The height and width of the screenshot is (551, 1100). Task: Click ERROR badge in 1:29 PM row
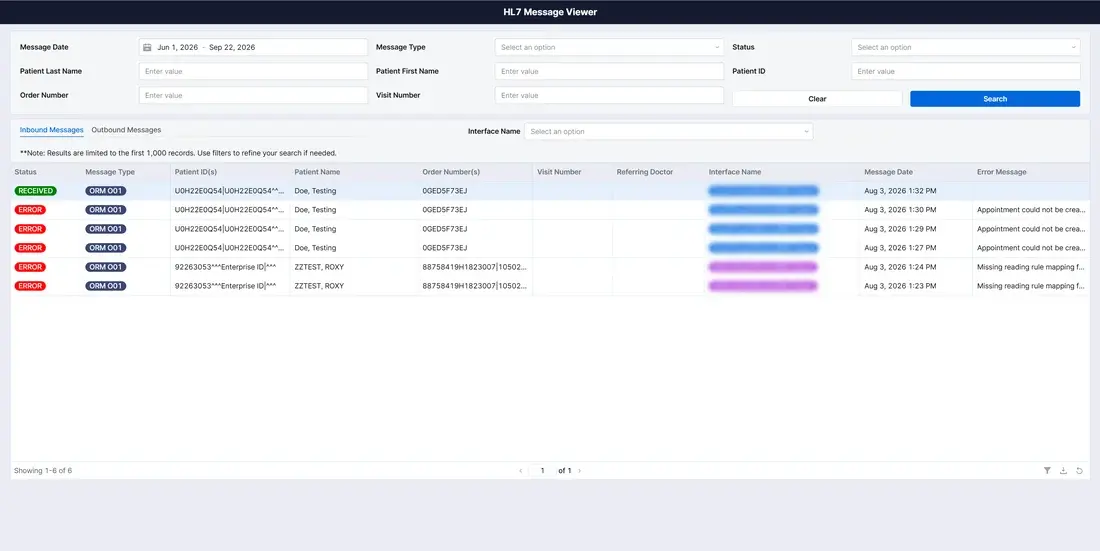tap(30, 229)
